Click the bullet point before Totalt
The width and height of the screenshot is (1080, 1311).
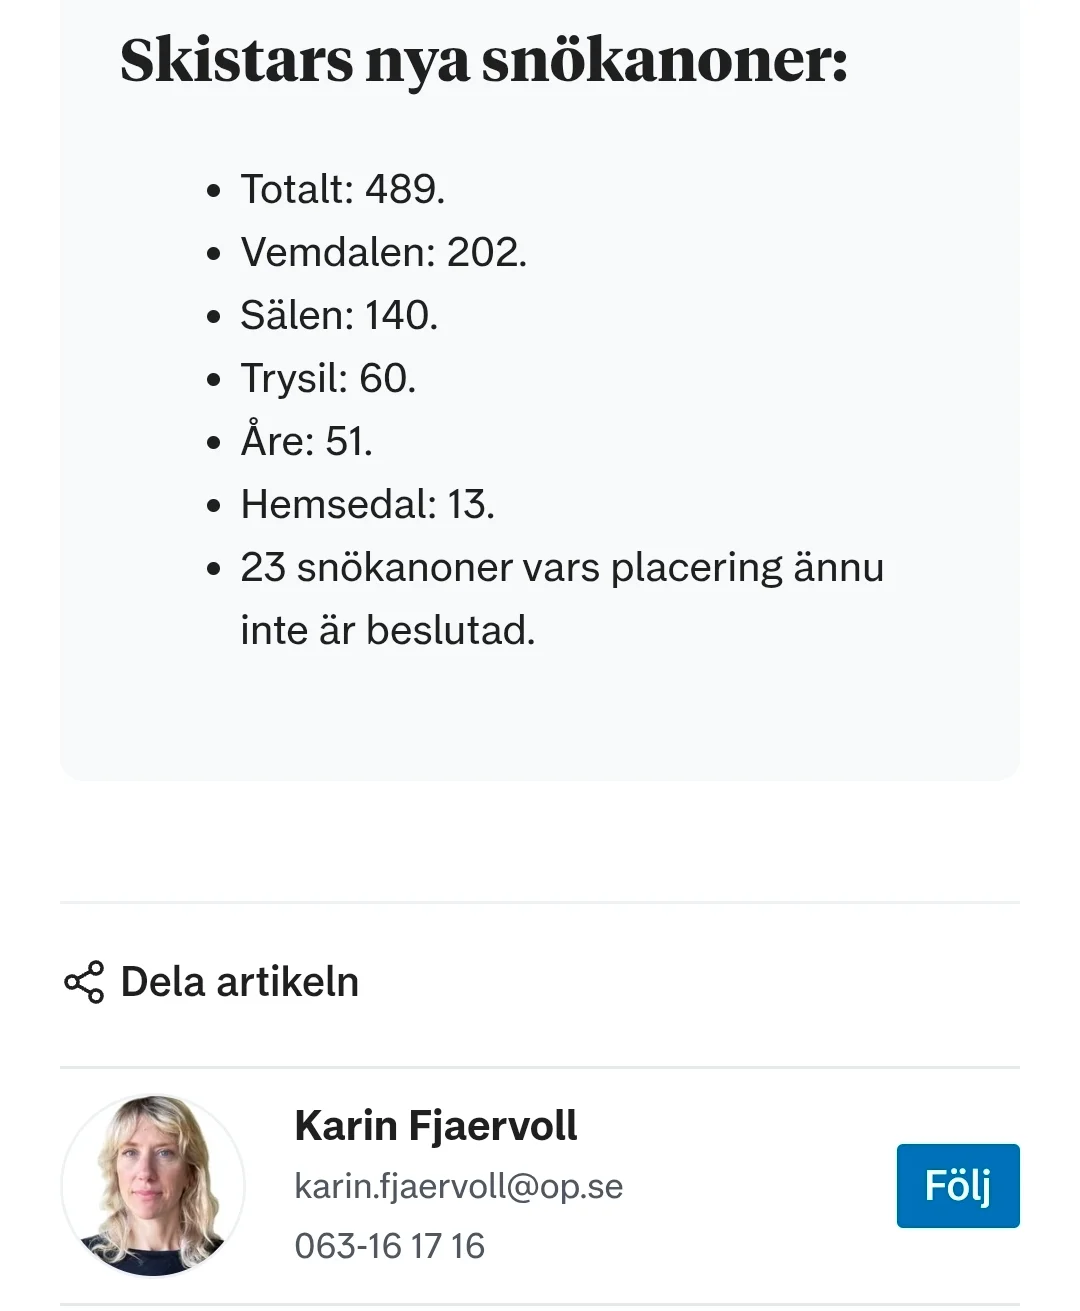tap(213, 191)
